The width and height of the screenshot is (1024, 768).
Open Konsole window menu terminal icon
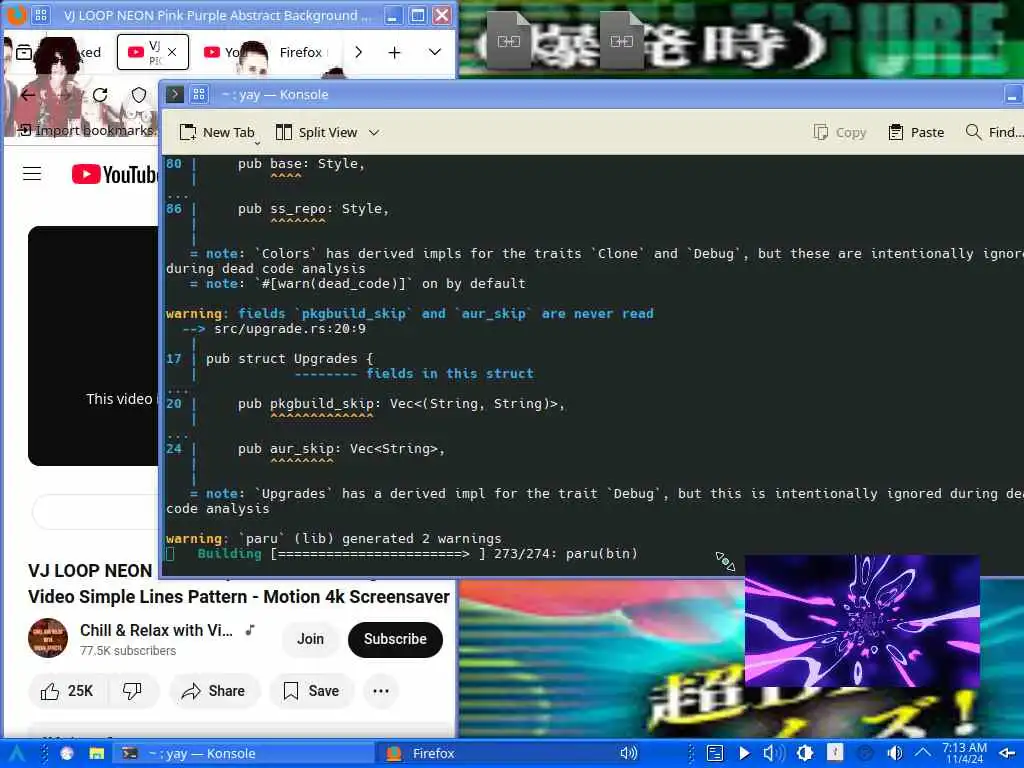coord(174,95)
